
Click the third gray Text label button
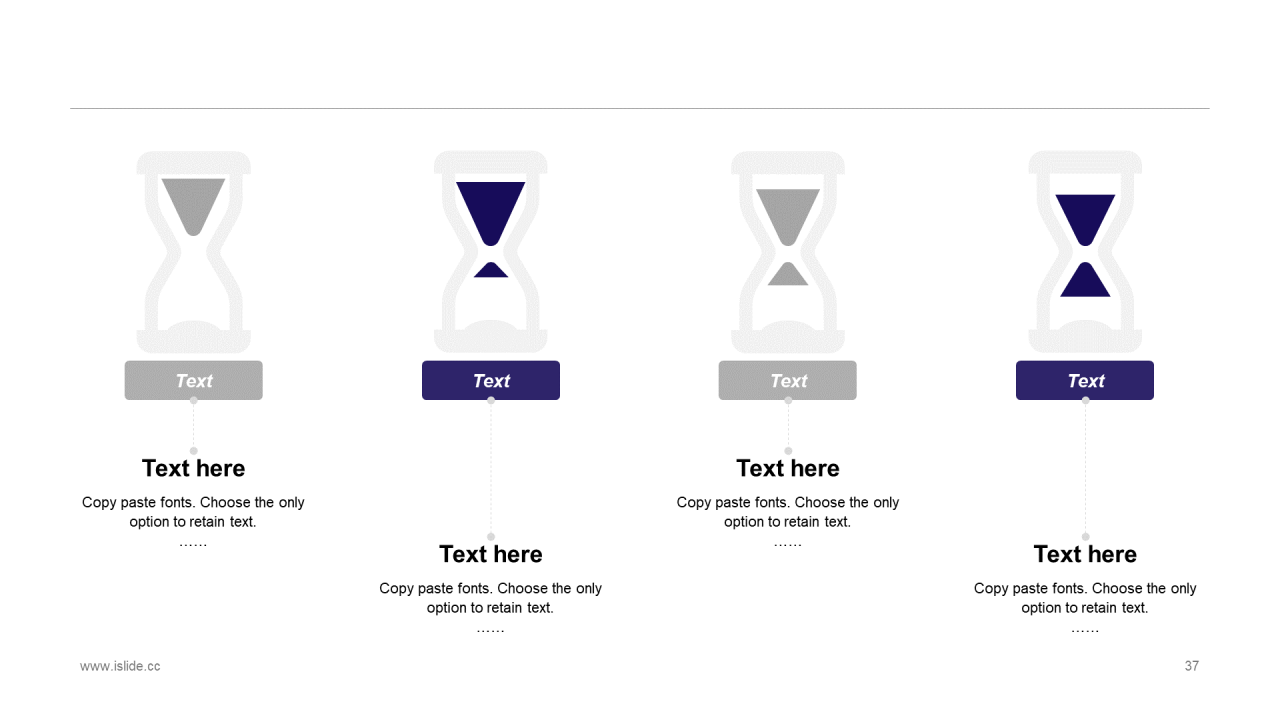tap(788, 380)
